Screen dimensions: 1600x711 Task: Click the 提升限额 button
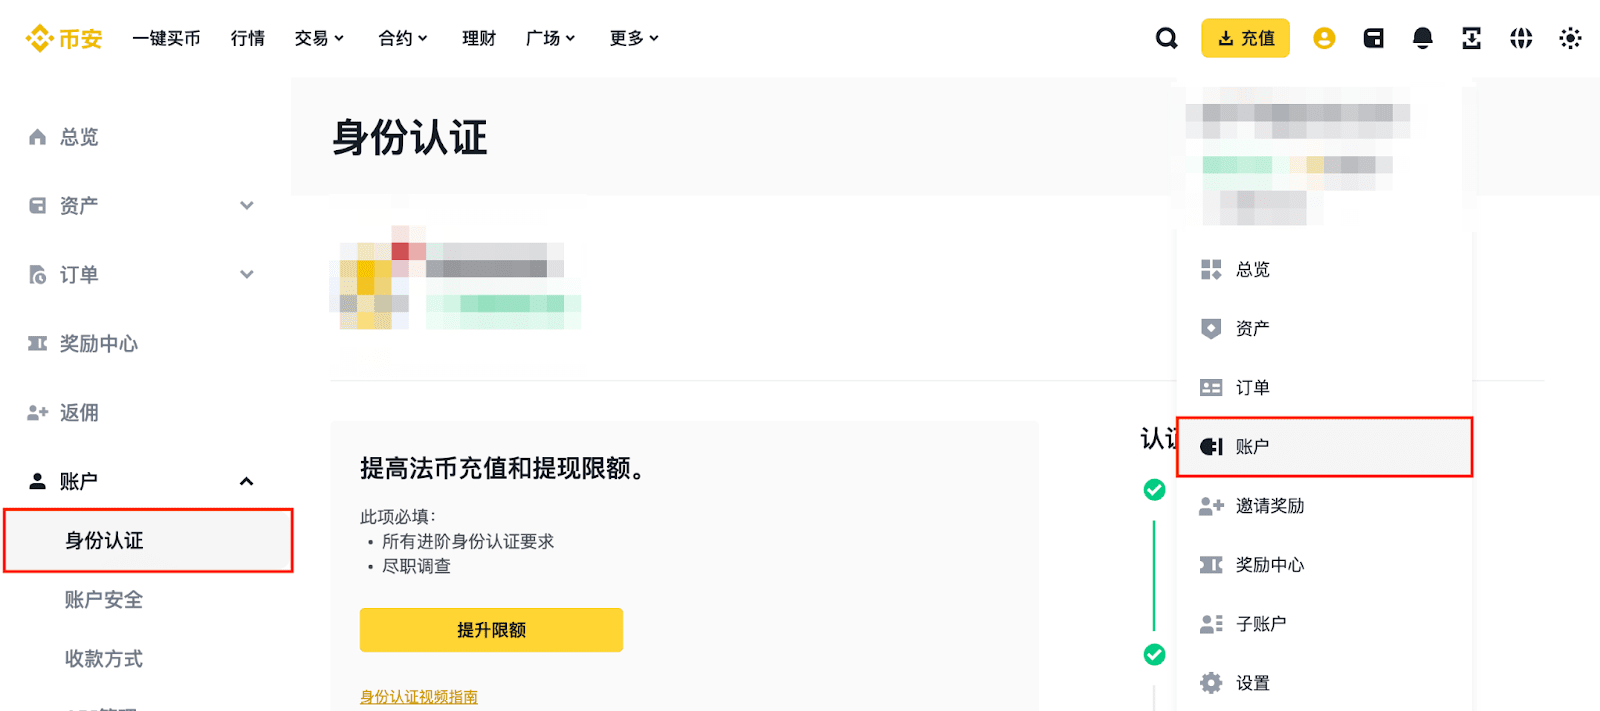pyautogui.click(x=490, y=630)
